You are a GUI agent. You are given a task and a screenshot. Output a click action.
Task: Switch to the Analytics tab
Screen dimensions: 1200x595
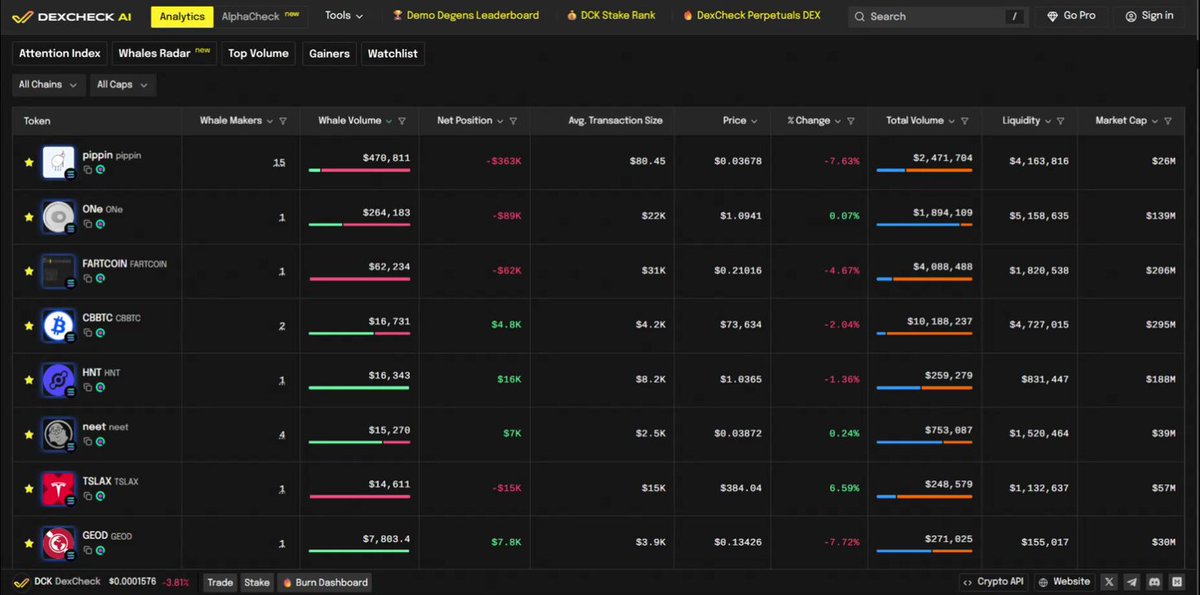pos(182,16)
